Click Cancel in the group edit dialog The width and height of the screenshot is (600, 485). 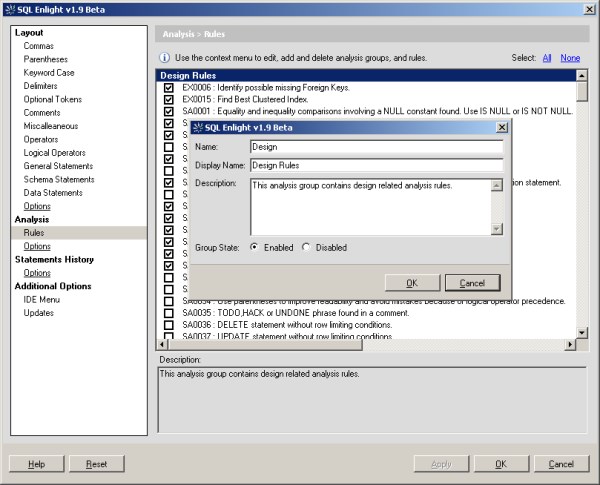tap(472, 283)
